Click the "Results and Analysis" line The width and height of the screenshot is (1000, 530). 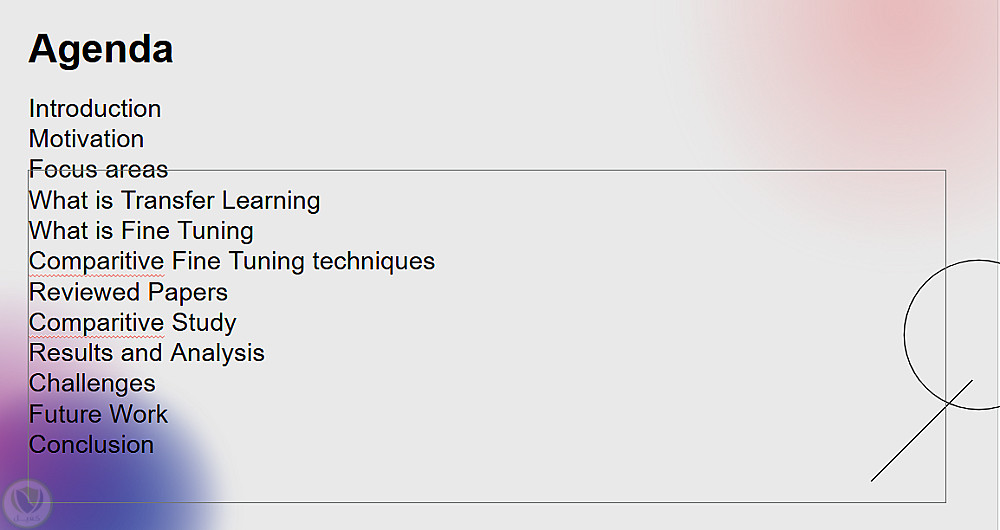146,353
